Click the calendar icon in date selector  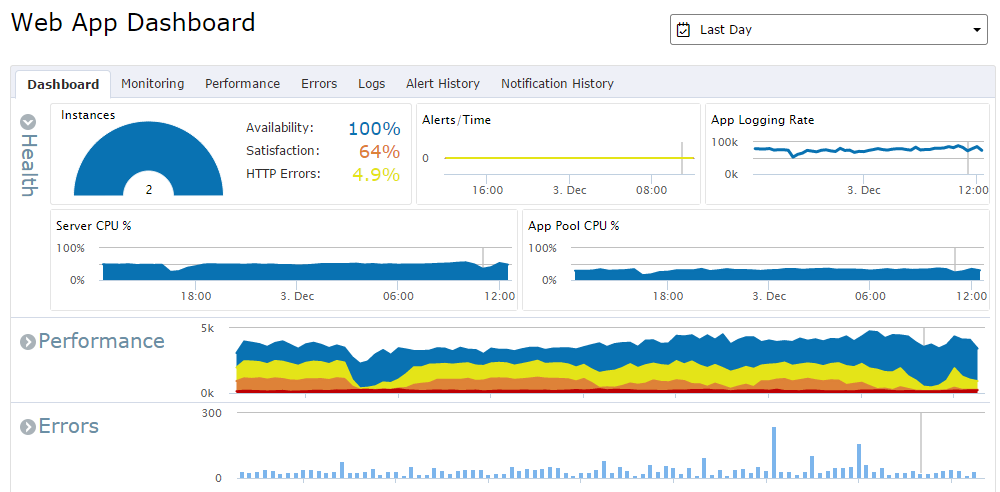(x=683, y=30)
